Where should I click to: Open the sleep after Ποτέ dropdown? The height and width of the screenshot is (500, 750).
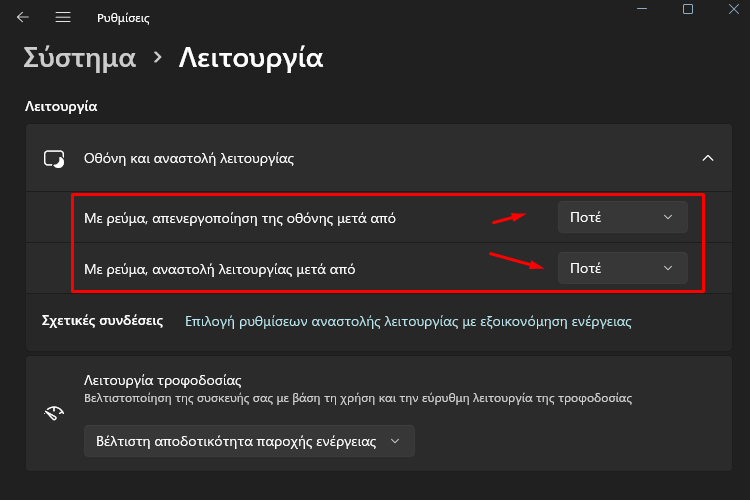(x=622, y=268)
